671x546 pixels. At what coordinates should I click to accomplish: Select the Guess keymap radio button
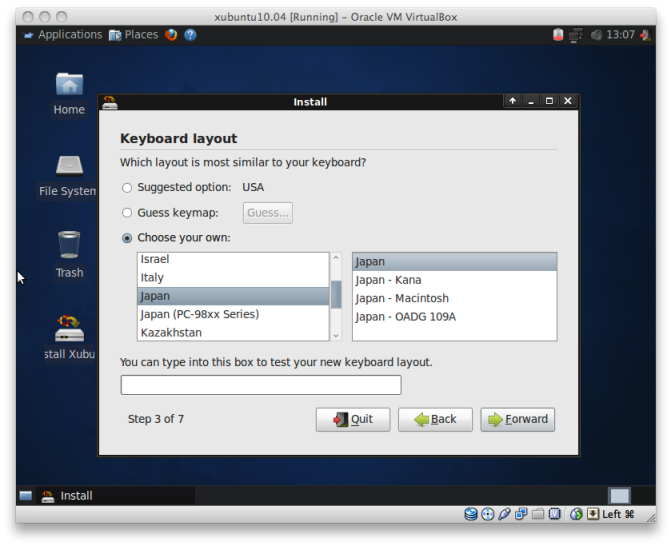pos(127,213)
